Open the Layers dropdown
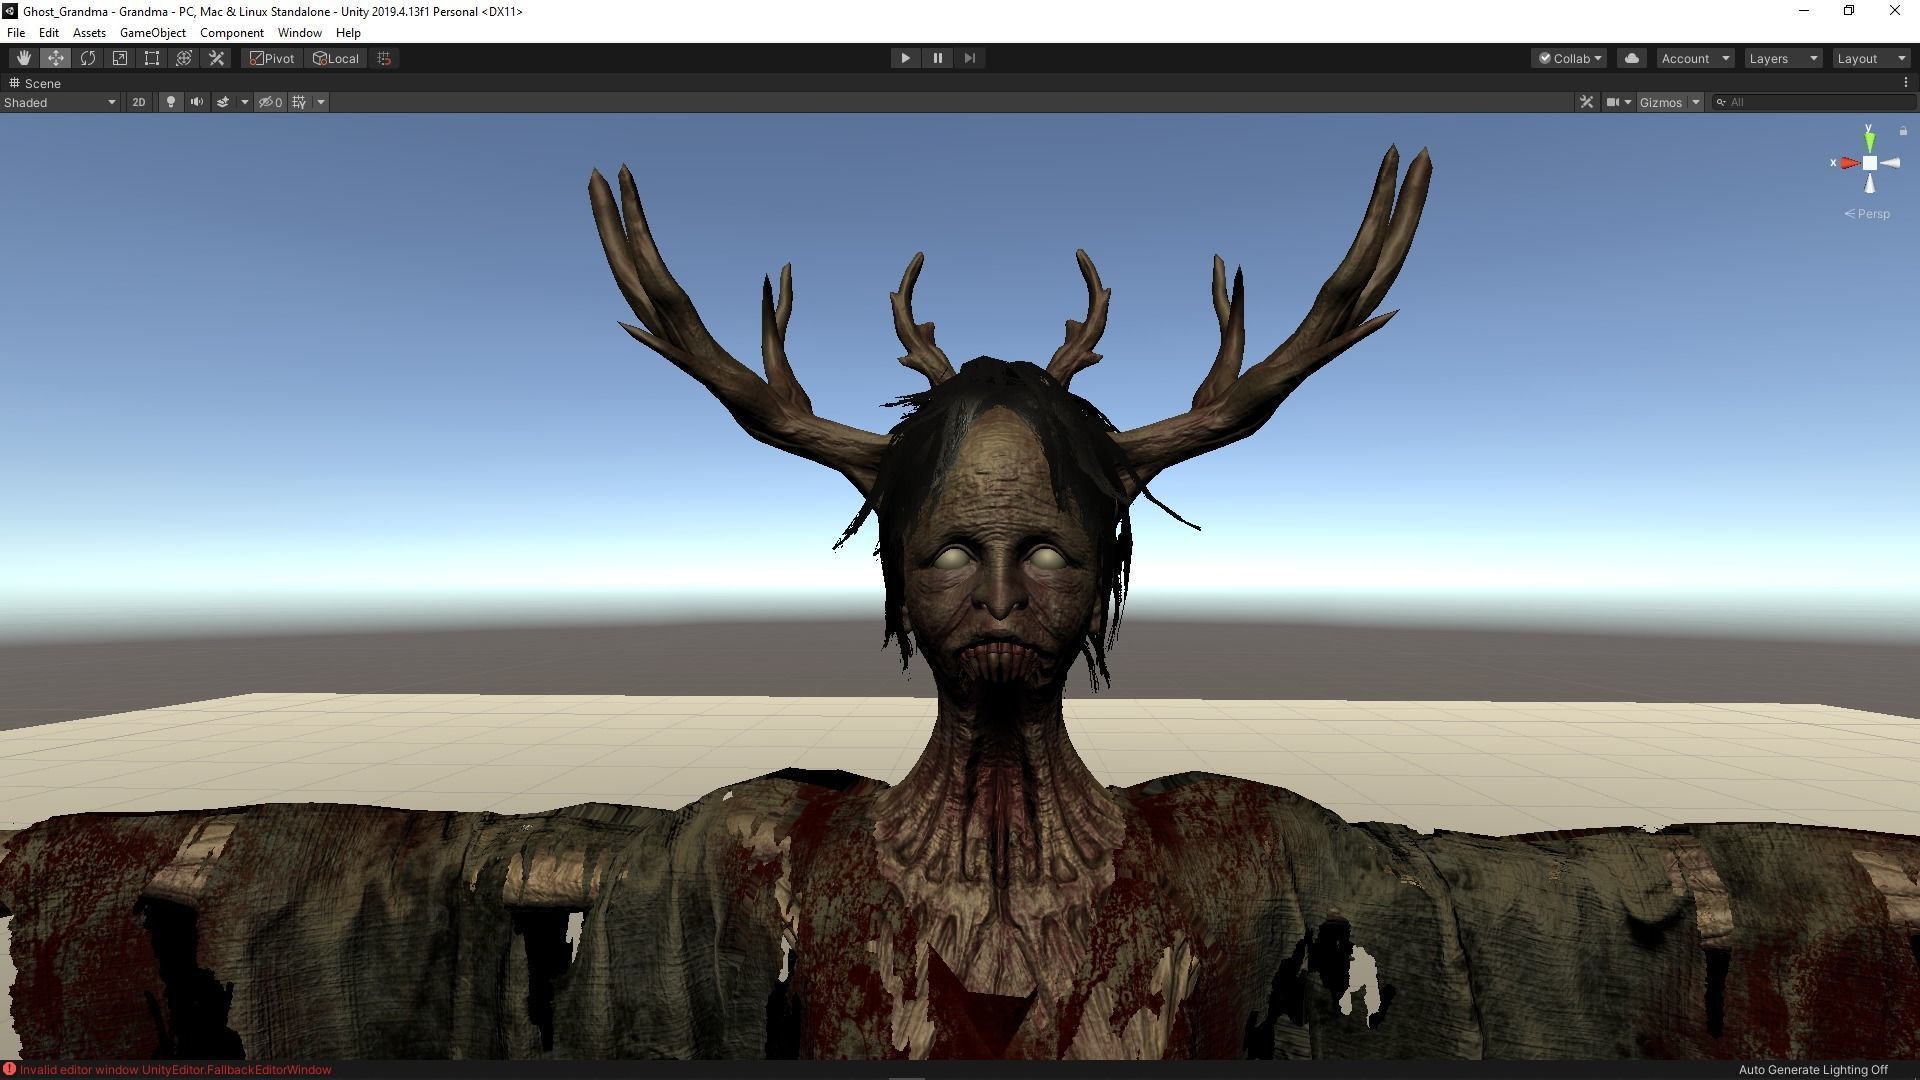 [1783, 58]
